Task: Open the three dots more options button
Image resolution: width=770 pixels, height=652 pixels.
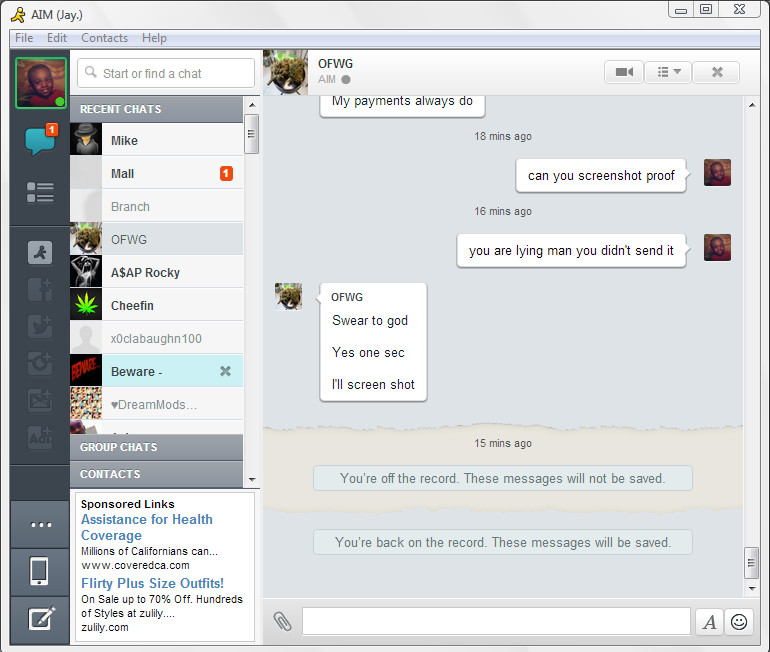Action: [40, 524]
